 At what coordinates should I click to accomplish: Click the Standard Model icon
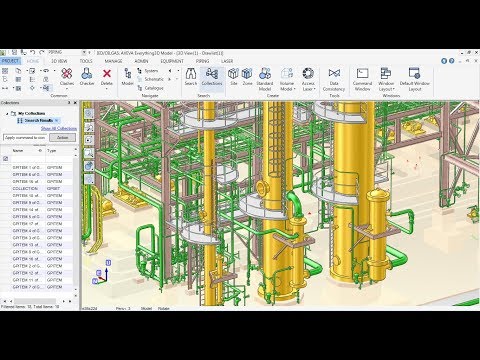265,73
